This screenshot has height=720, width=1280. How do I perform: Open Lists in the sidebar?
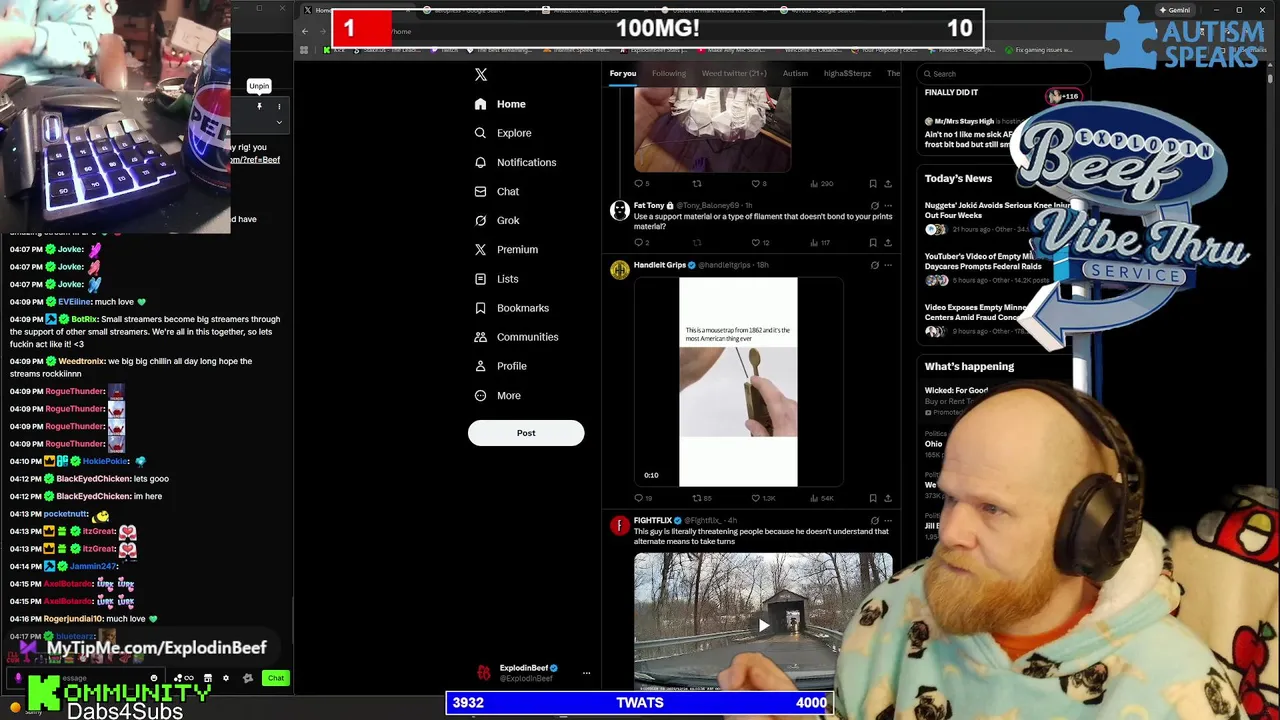click(496, 279)
